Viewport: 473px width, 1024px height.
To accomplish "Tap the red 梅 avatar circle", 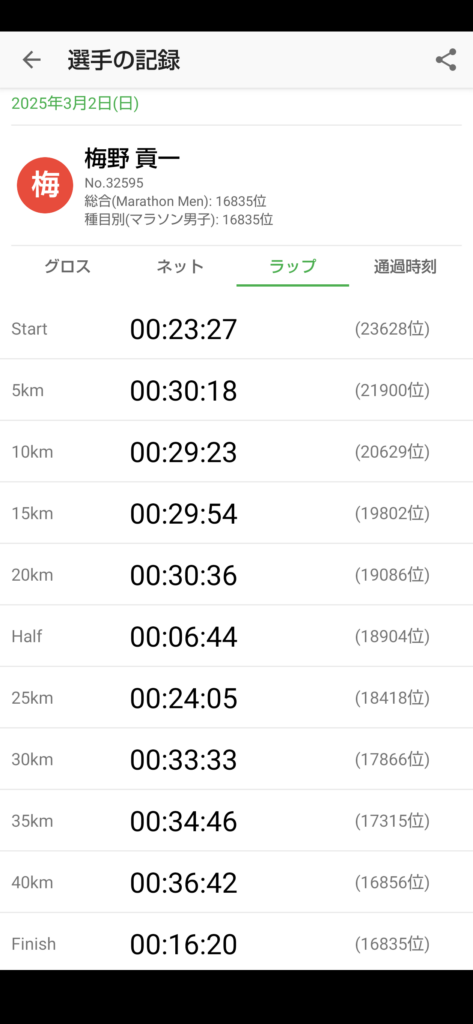I will click(x=44, y=185).
